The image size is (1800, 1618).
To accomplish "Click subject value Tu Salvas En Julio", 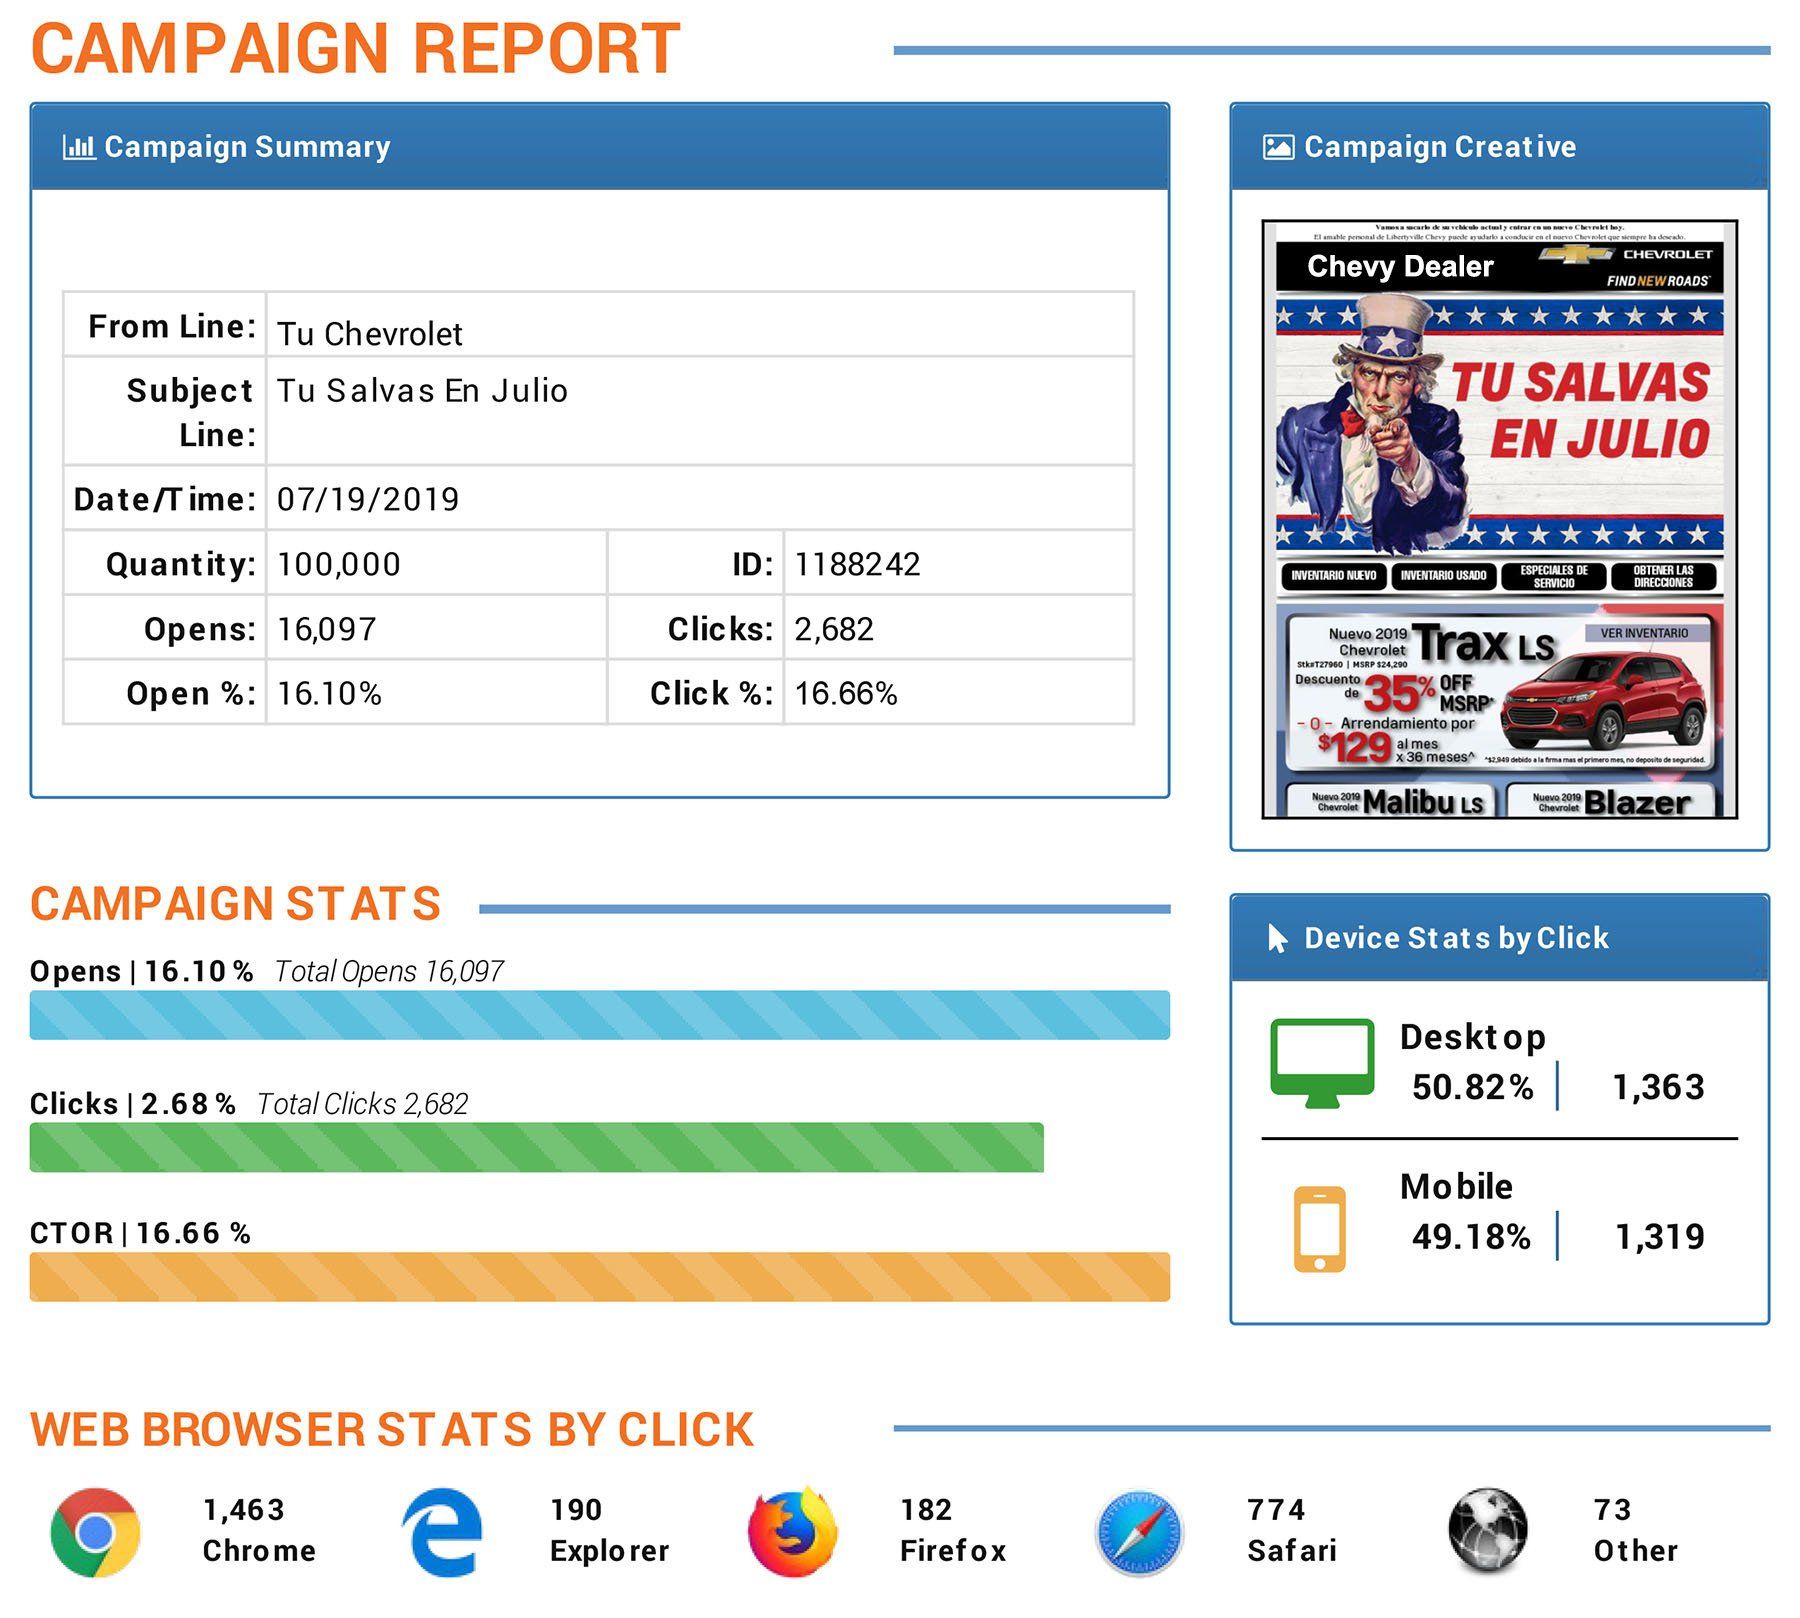I will click(x=422, y=390).
